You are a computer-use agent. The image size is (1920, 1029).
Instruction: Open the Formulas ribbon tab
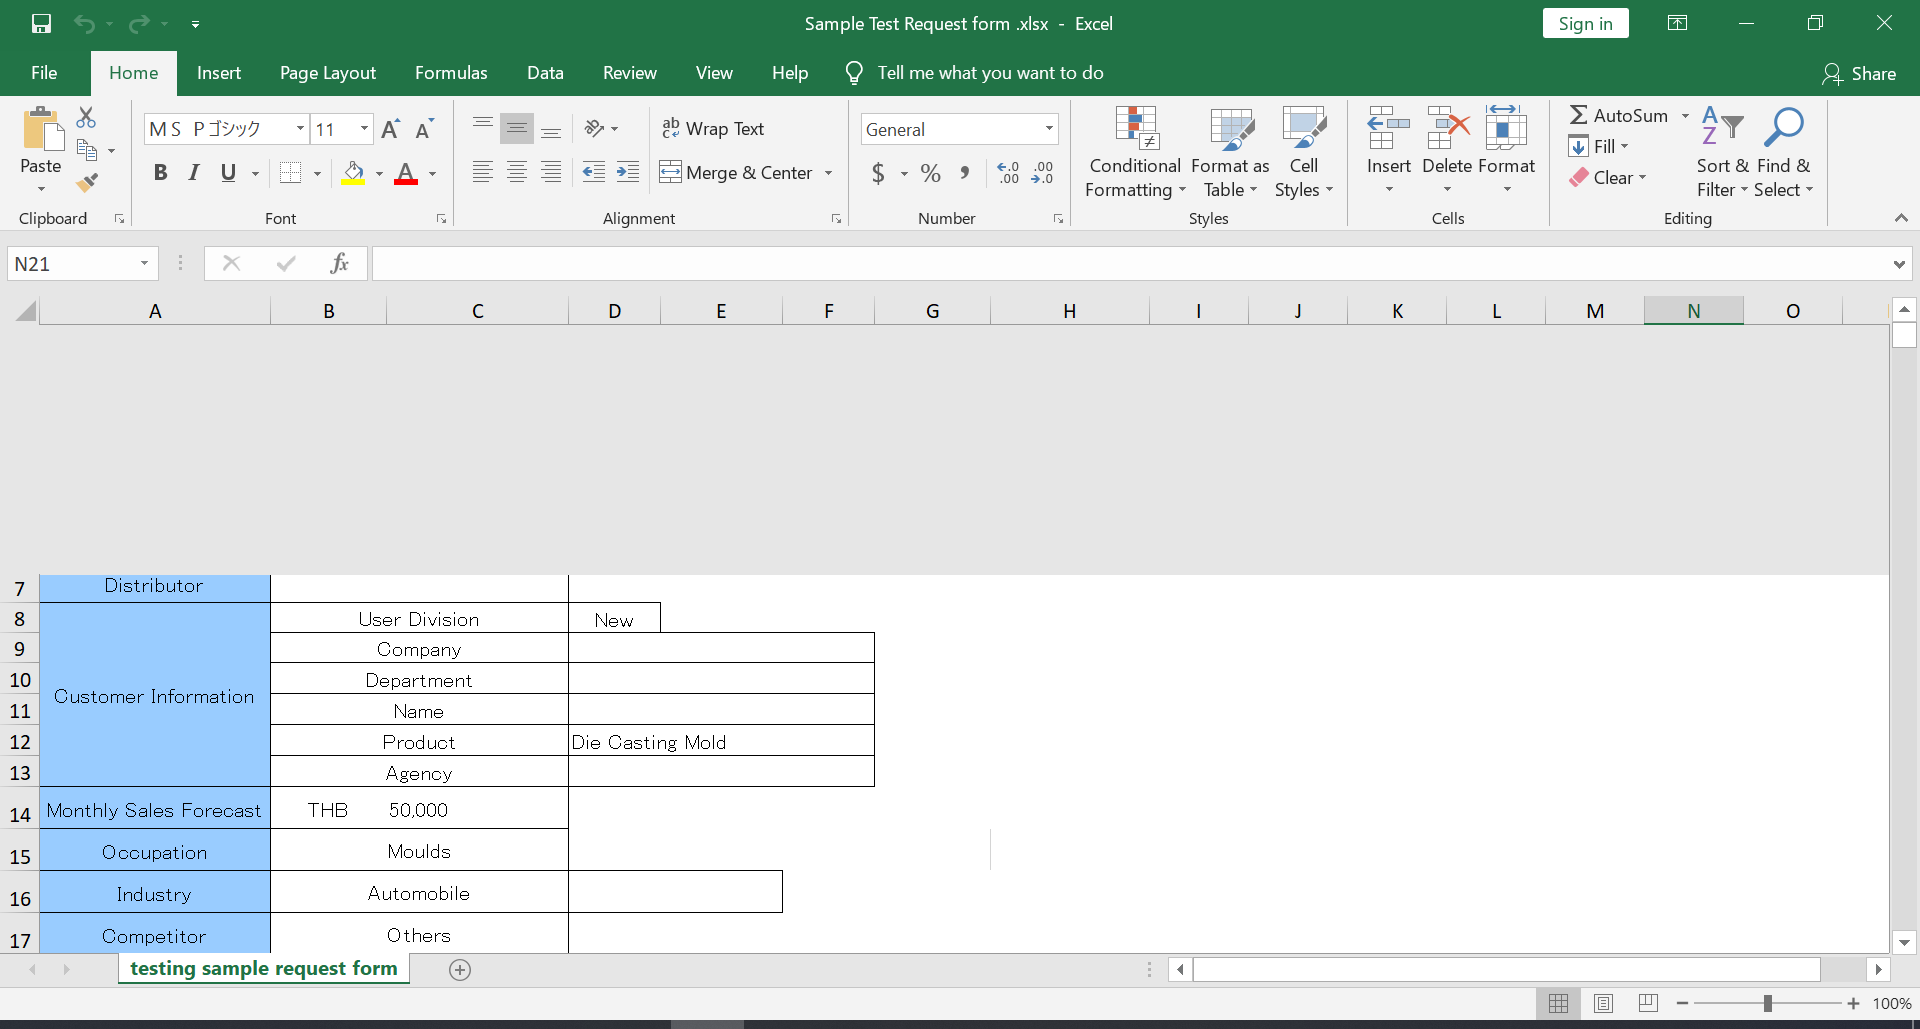(x=451, y=73)
